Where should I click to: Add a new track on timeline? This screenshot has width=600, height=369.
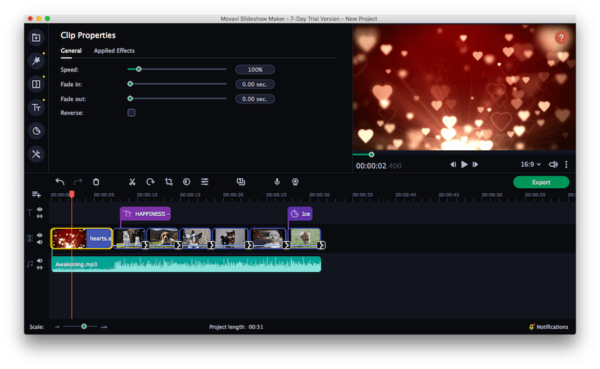[36, 194]
